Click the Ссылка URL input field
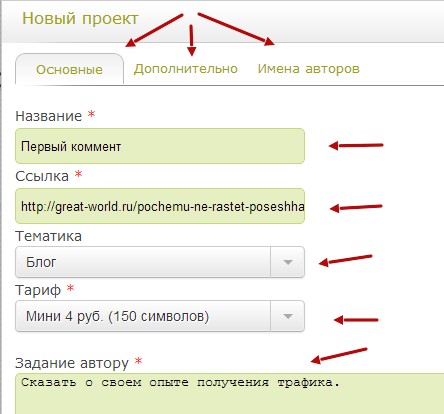The width and height of the screenshot is (444, 414). tap(160, 206)
